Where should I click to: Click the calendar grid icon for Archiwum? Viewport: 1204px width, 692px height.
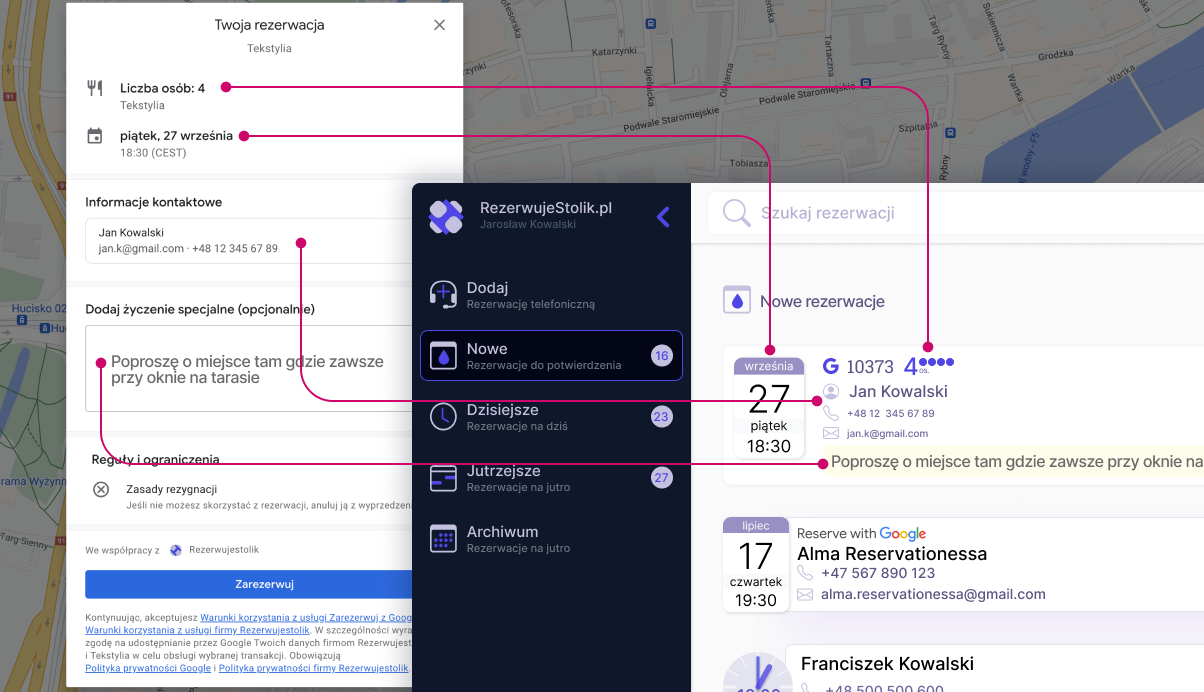click(x=443, y=539)
